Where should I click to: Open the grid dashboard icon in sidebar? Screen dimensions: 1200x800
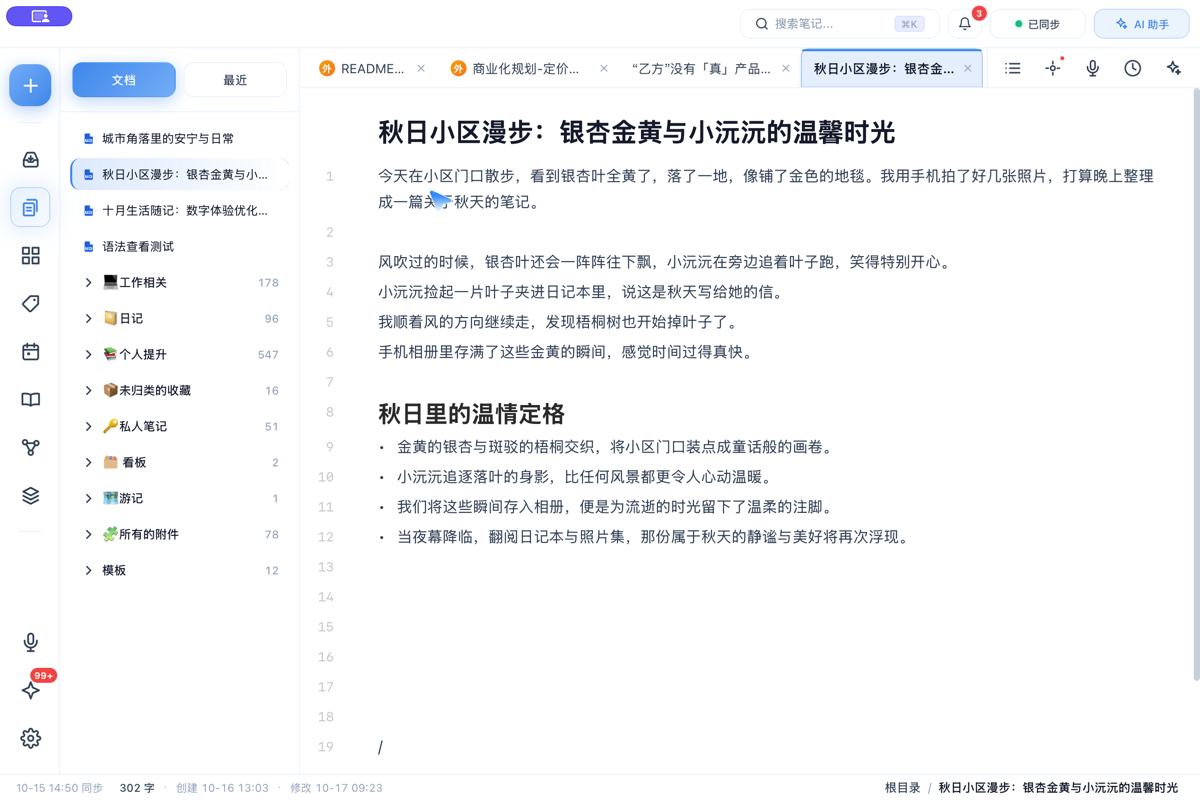30,256
